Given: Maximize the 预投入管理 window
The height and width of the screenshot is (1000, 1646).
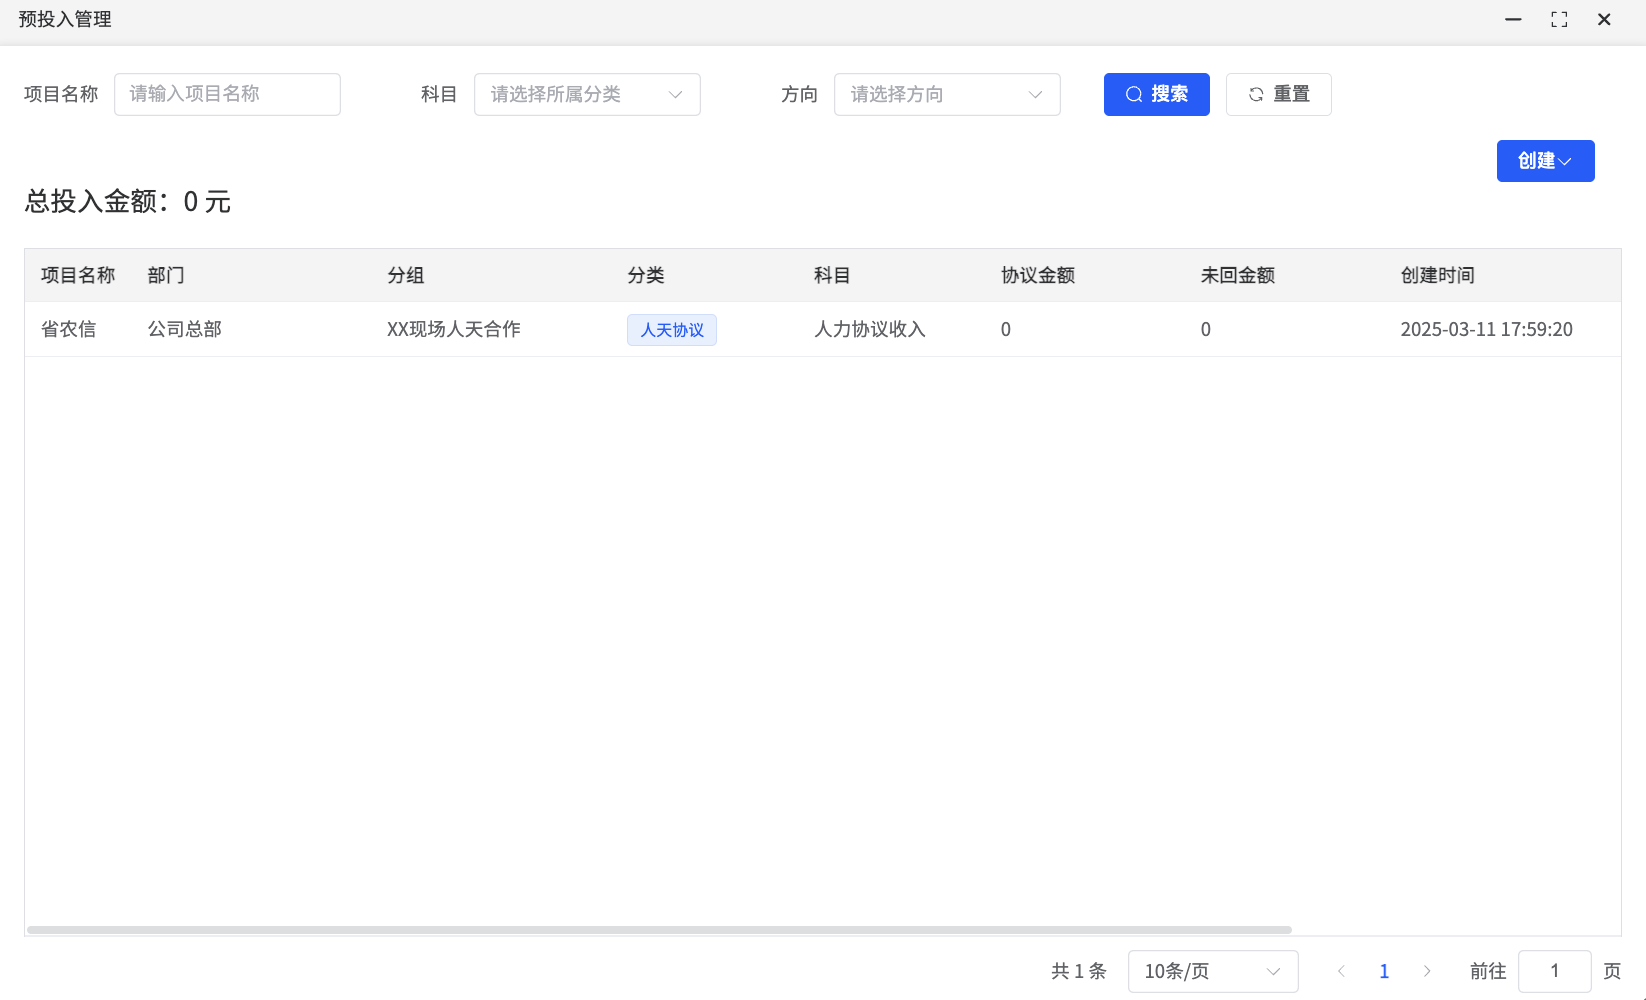Looking at the screenshot, I should 1559,19.
